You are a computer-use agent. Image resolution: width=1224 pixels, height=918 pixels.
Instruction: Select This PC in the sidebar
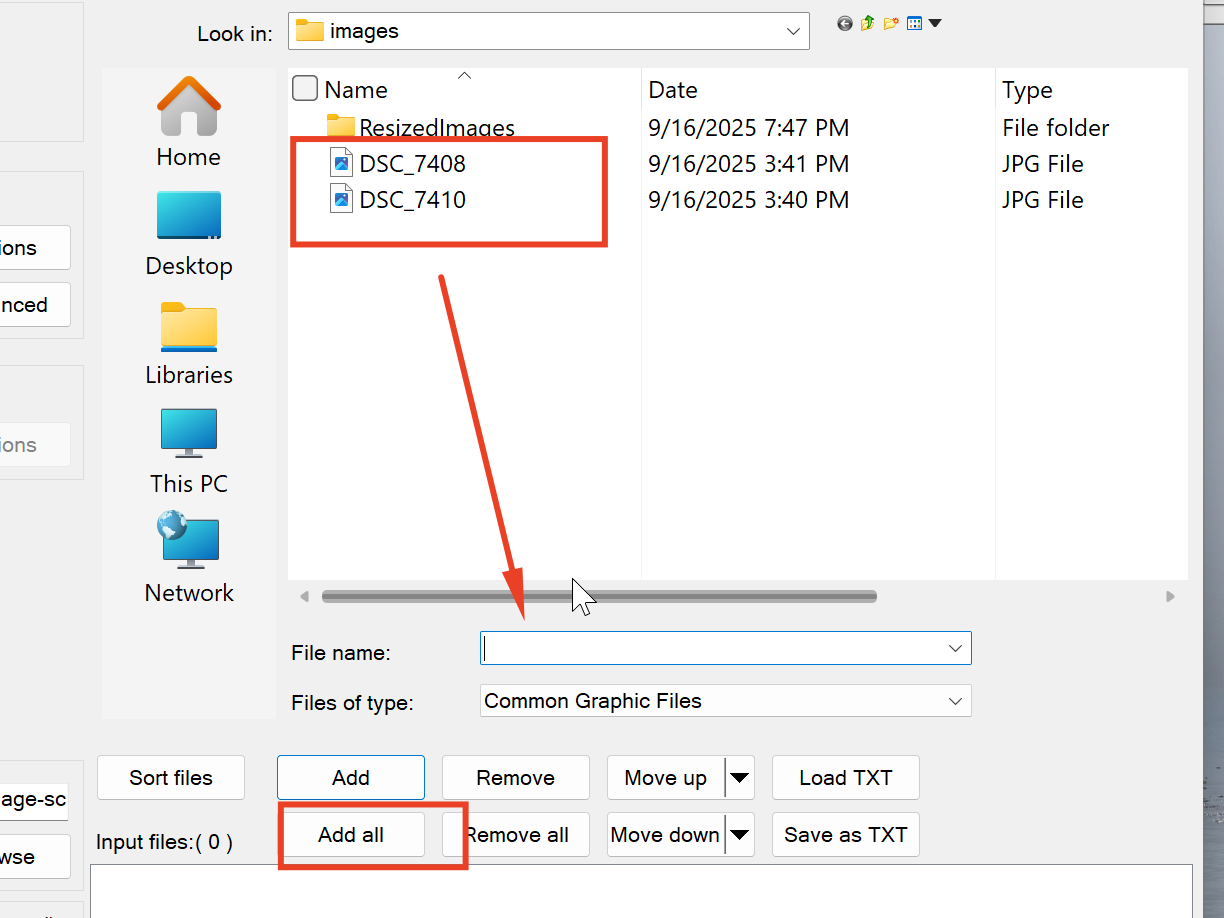coord(188,451)
